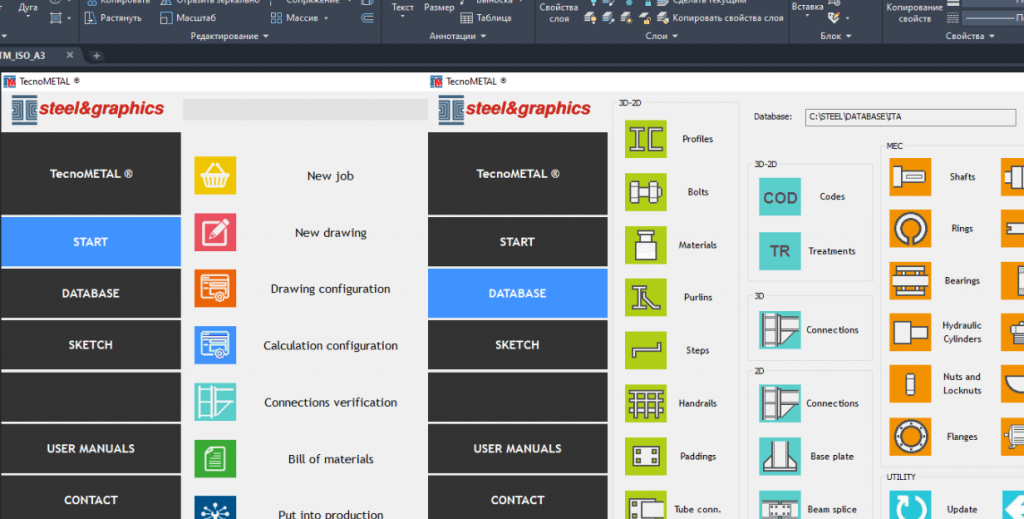
Task: Expand the Редактирование ribbon panel
Action: coord(230,36)
